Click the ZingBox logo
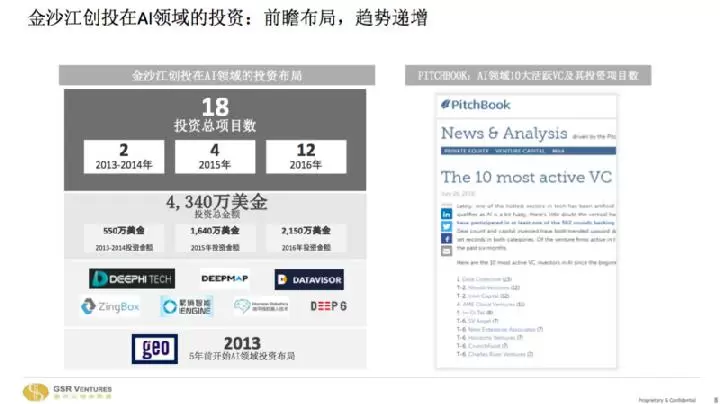Viewport: 720px width, 404px height. point(114,307)
